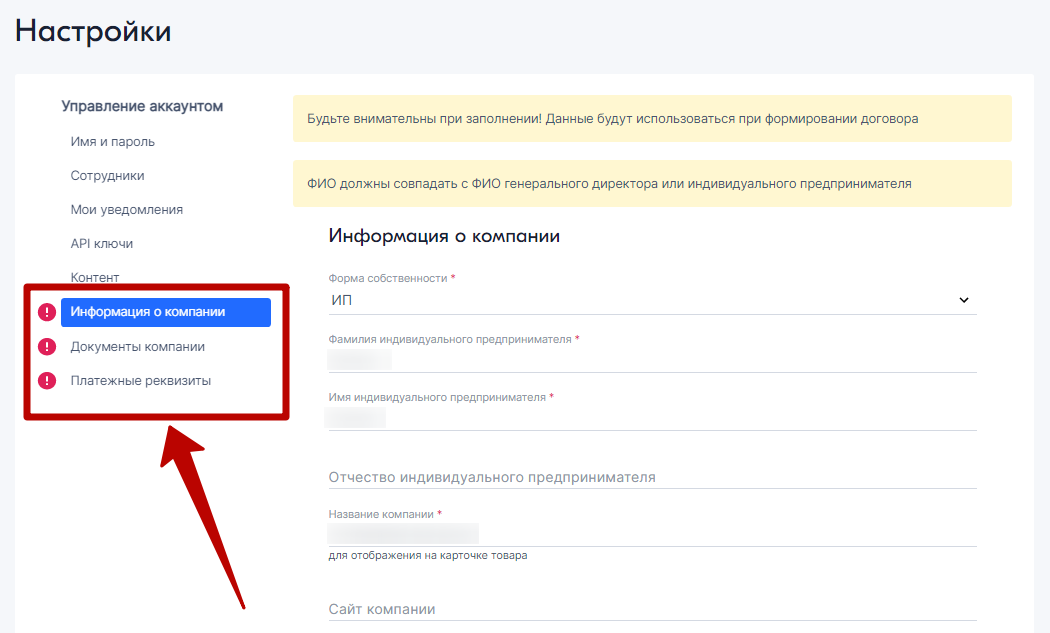Open the Контент settings item

point(95,277)
